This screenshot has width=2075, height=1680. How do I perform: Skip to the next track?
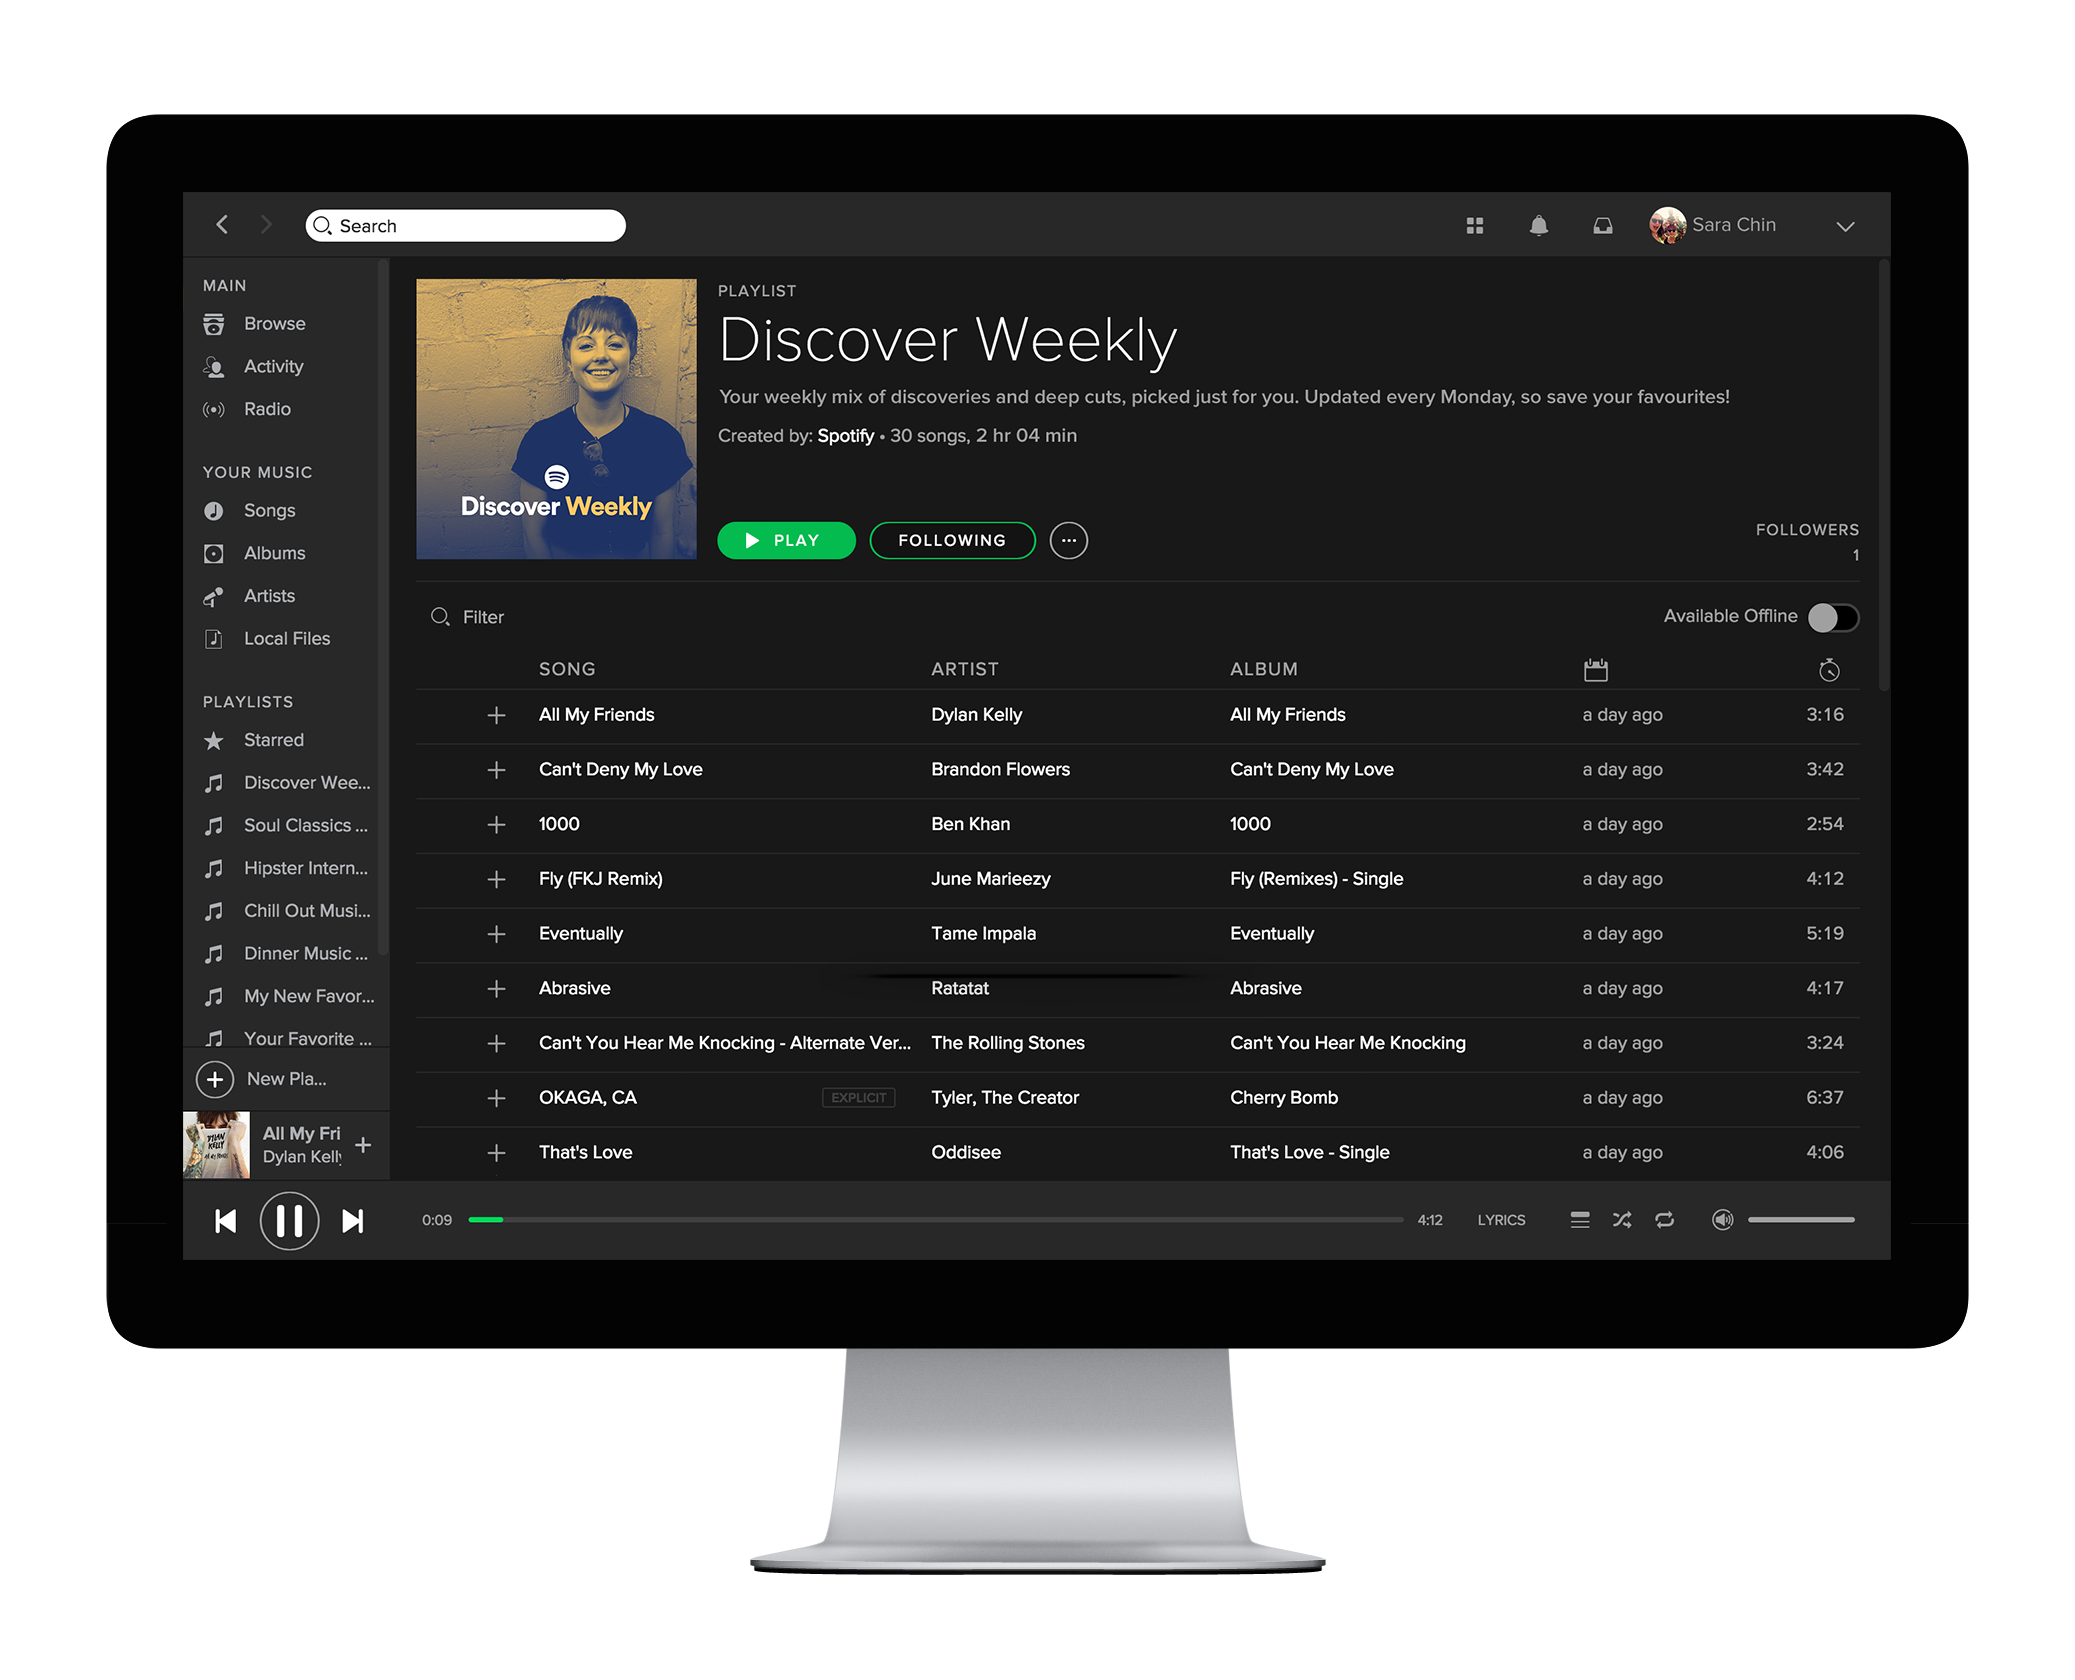tap(352, 1220)
